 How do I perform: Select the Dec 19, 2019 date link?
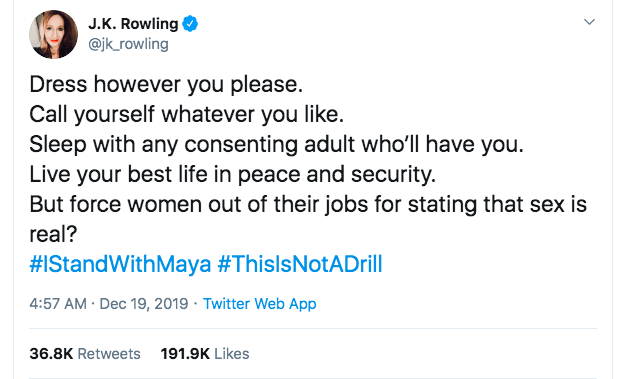(143, 303)
